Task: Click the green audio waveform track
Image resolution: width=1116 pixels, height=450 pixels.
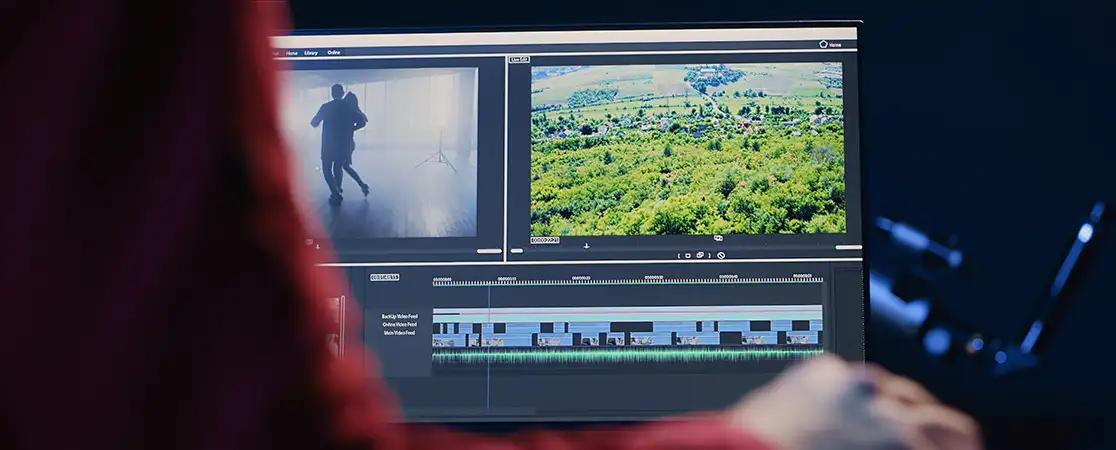Action: coord(627,354)
